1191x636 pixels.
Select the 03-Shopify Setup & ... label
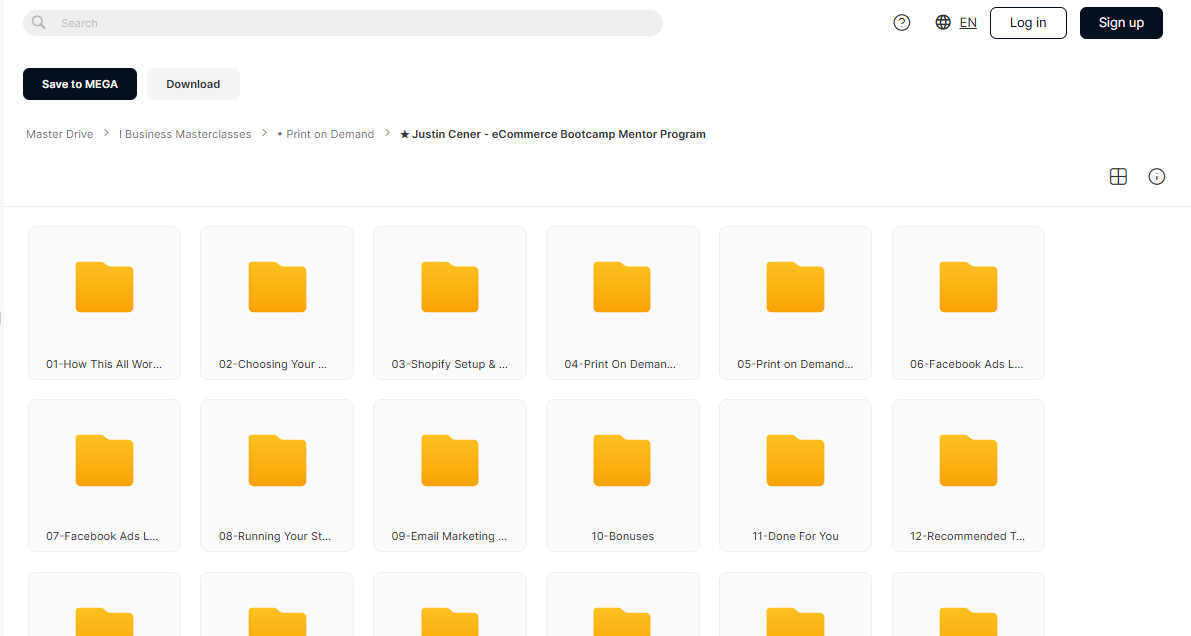click(x=450, y=364)
